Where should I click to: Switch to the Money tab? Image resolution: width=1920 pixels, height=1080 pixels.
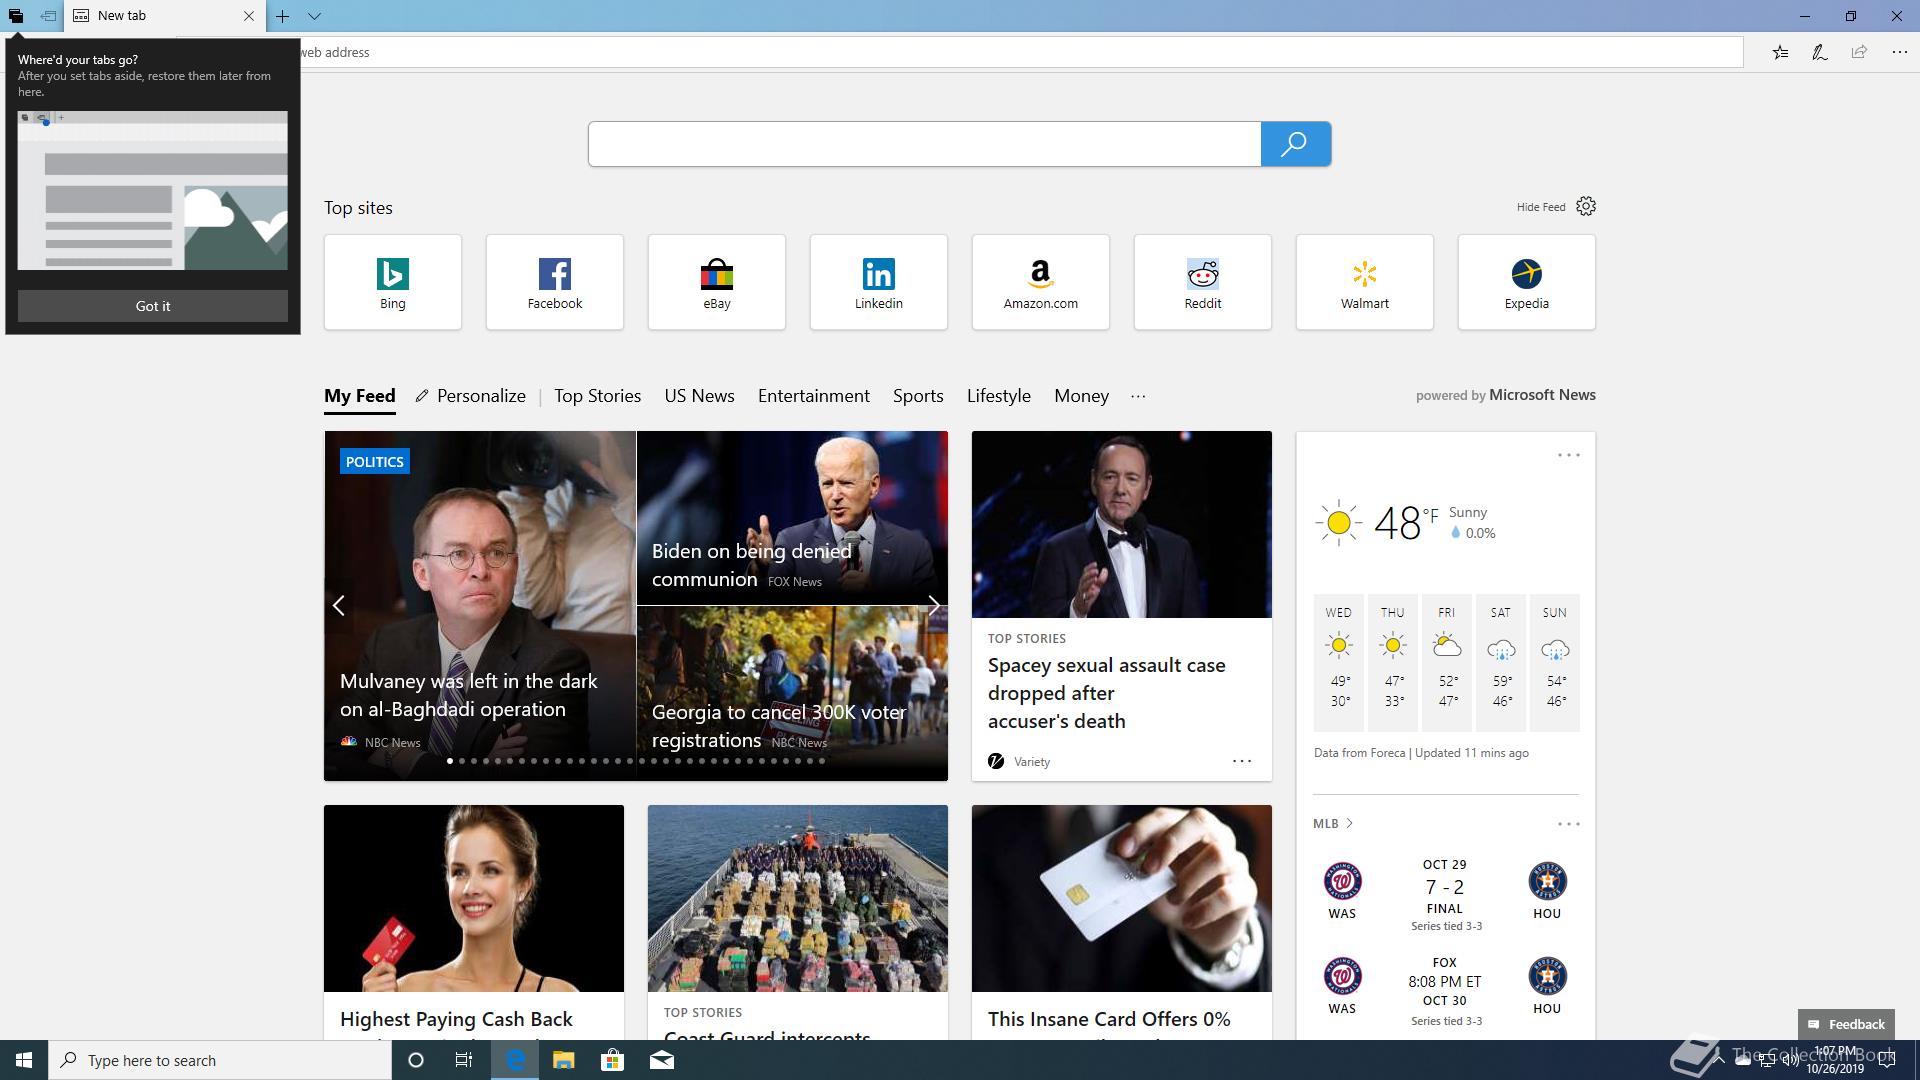1081,396
